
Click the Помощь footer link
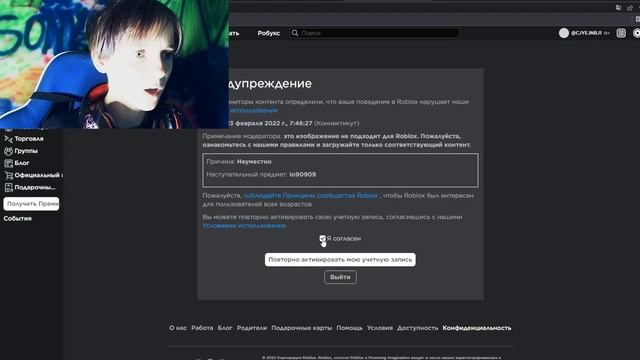[x=349, y=328]
